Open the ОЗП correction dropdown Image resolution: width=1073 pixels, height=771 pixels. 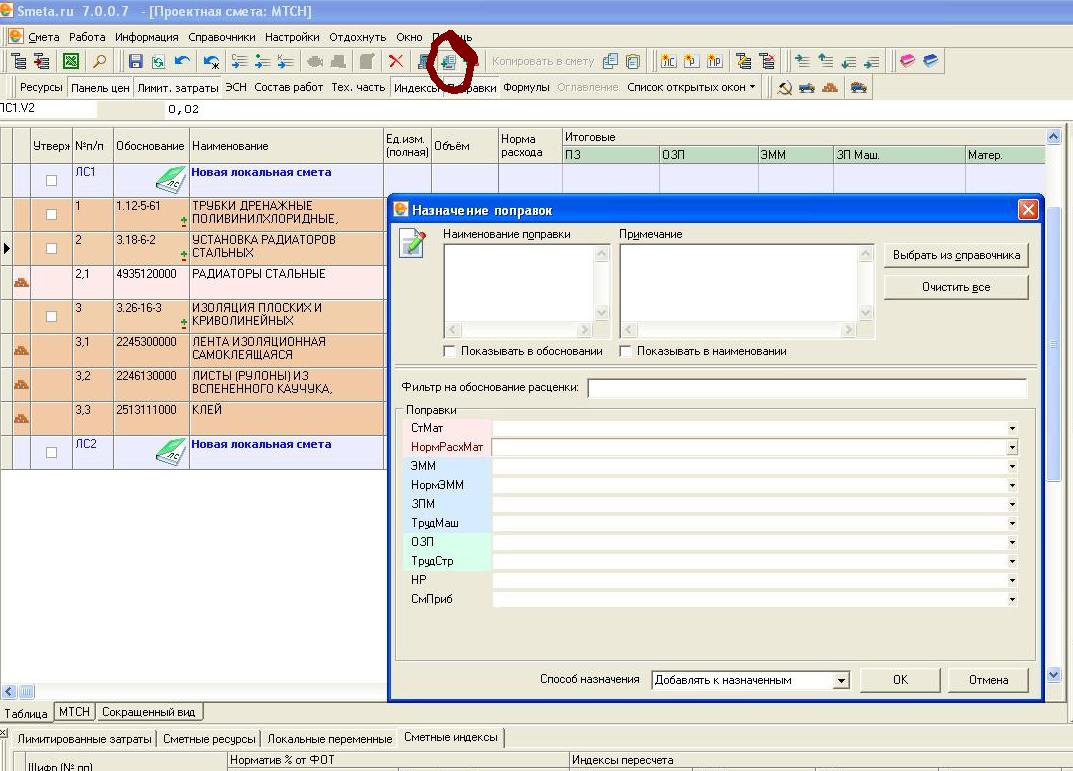1012,543
